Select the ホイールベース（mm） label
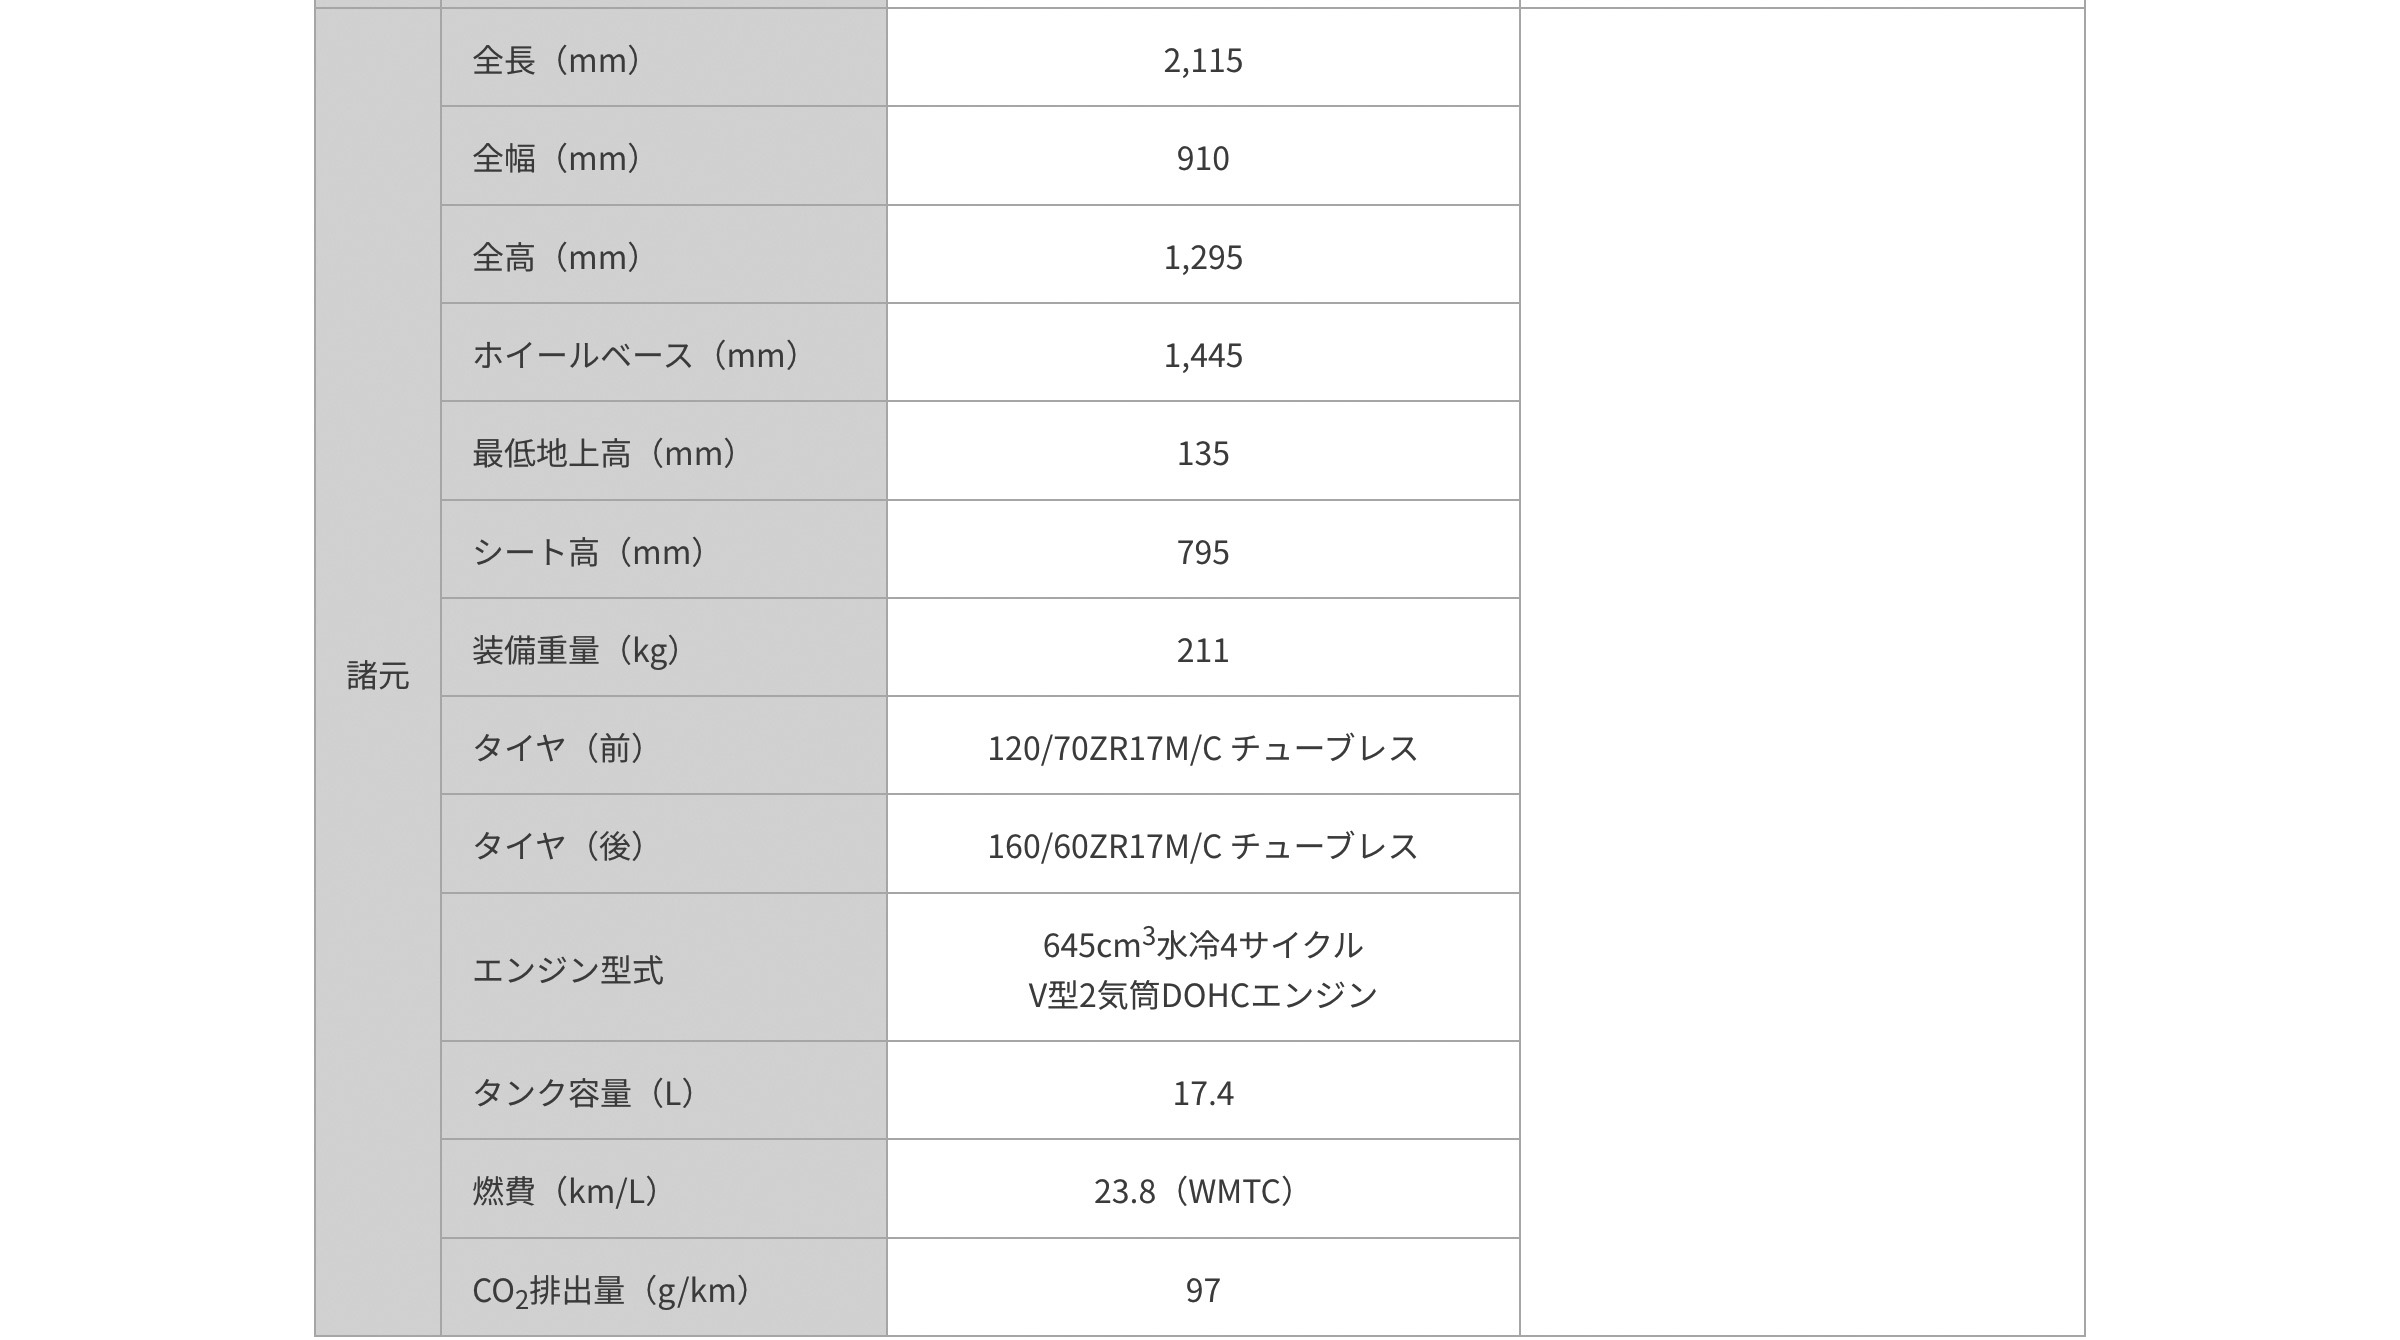2400x1340 pixels. pyautogui.click(x=636, y=355)
